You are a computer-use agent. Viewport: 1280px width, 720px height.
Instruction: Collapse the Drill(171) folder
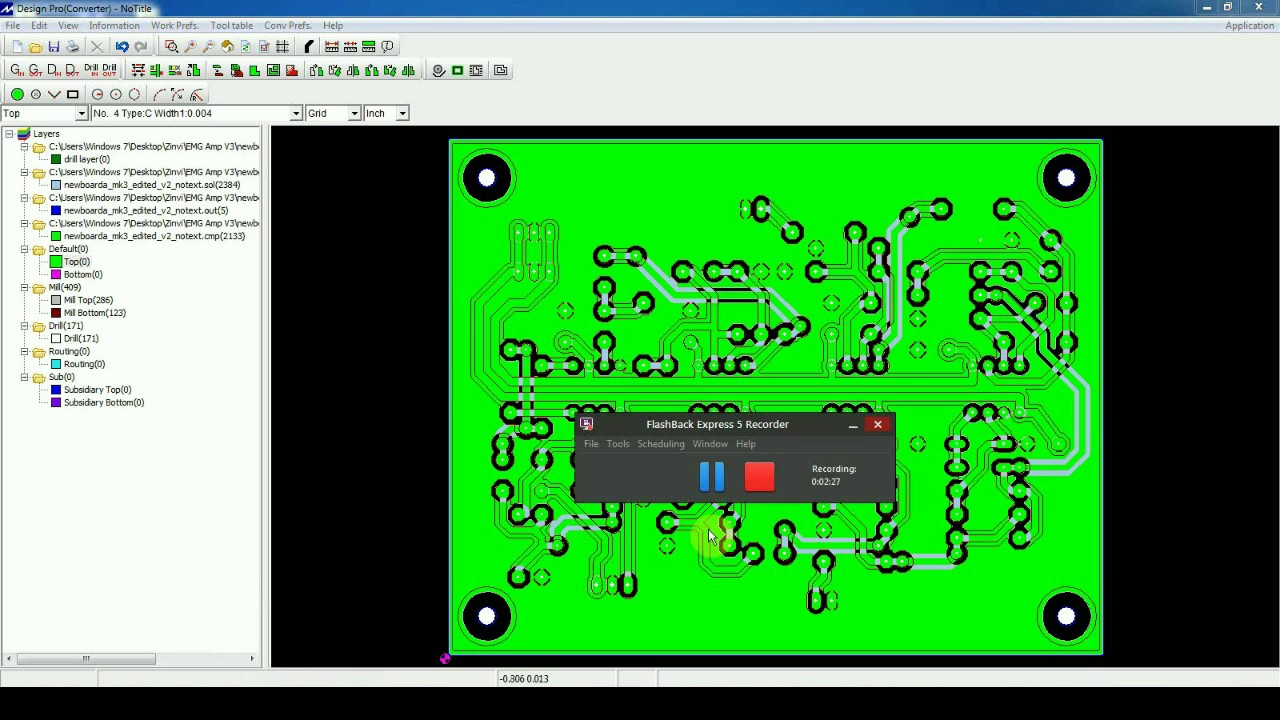click(x=25, y=326)
